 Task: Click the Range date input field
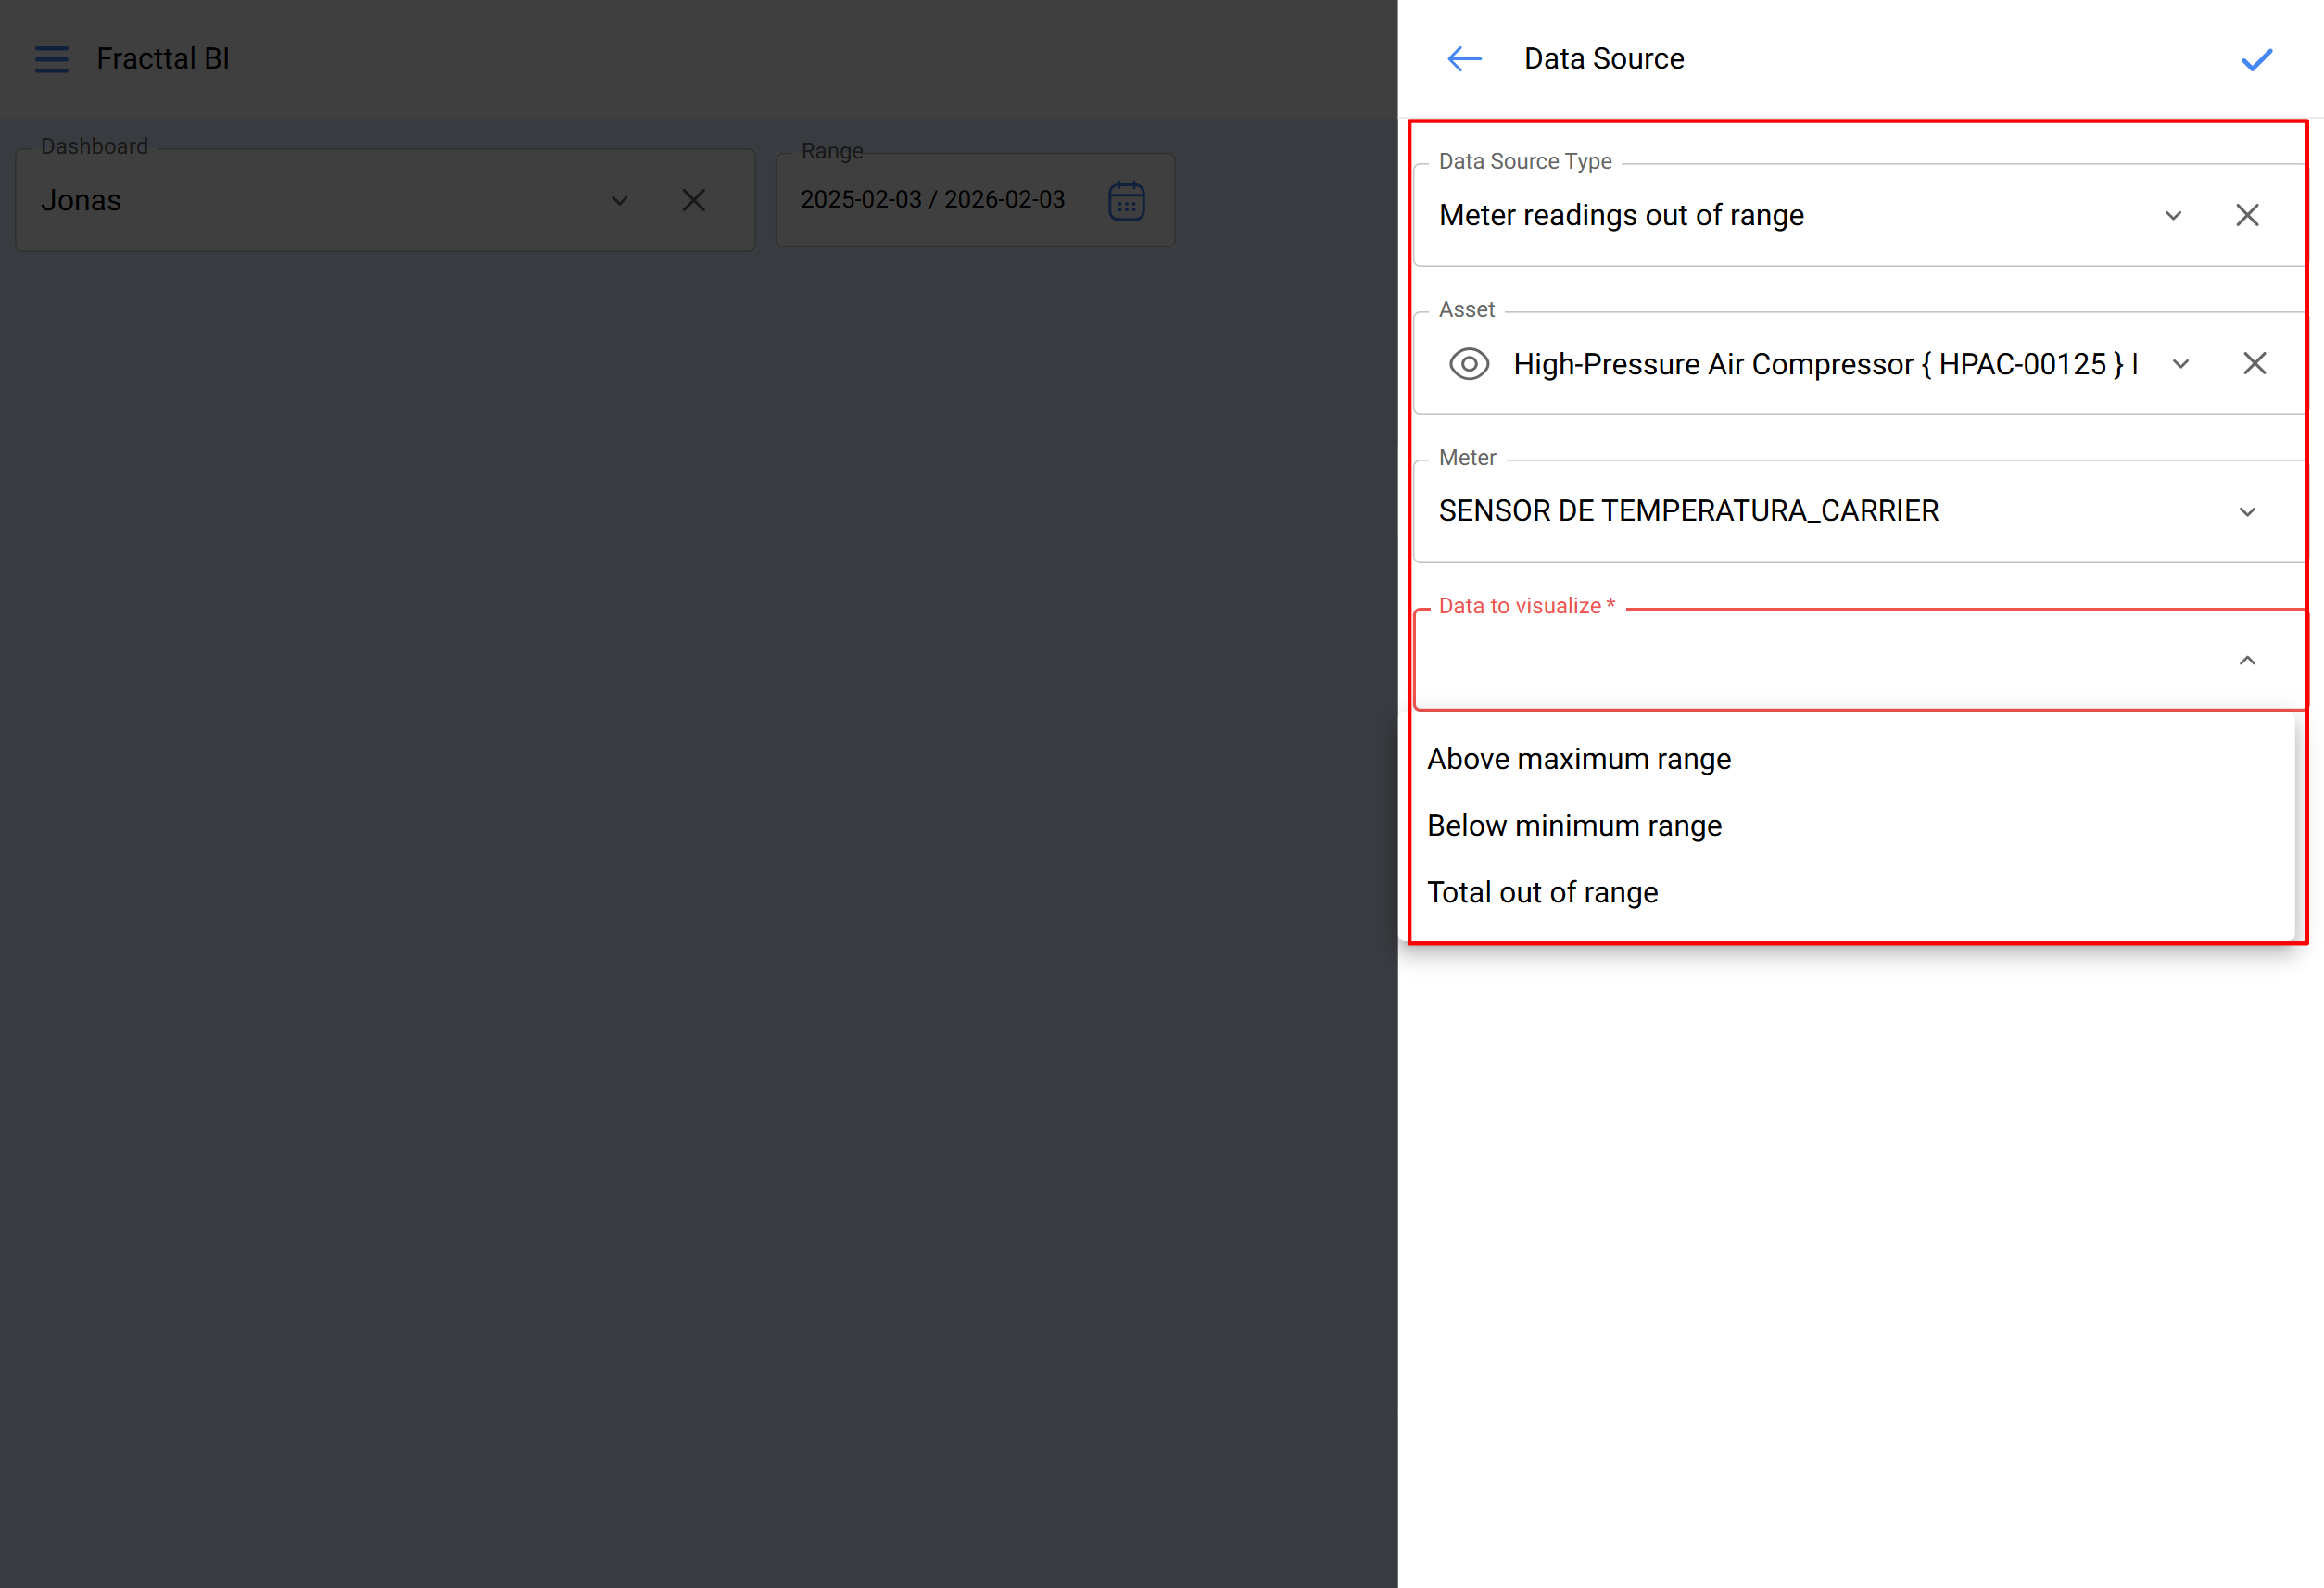932,200
